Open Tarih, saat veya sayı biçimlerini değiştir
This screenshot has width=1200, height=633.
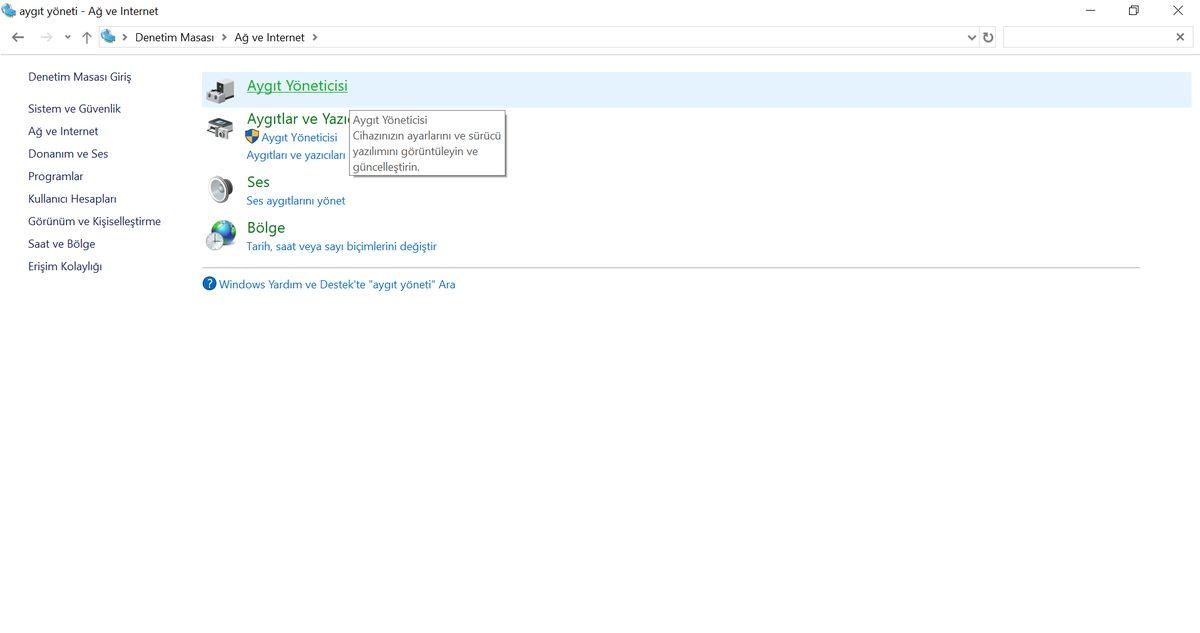[x=341, y=246]
